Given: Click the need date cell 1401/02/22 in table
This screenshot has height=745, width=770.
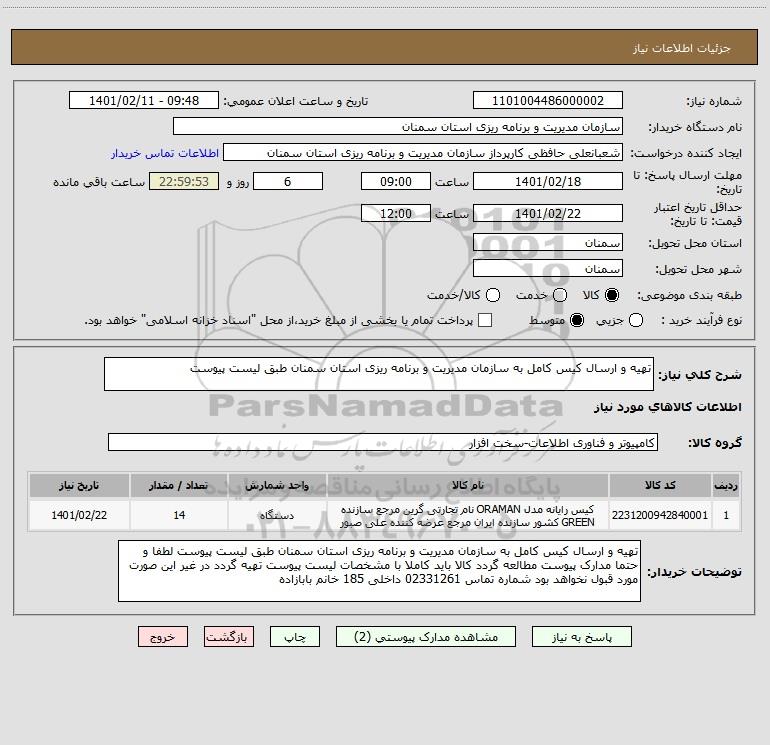Looking at the screenshot, I should tap(79, 515).
